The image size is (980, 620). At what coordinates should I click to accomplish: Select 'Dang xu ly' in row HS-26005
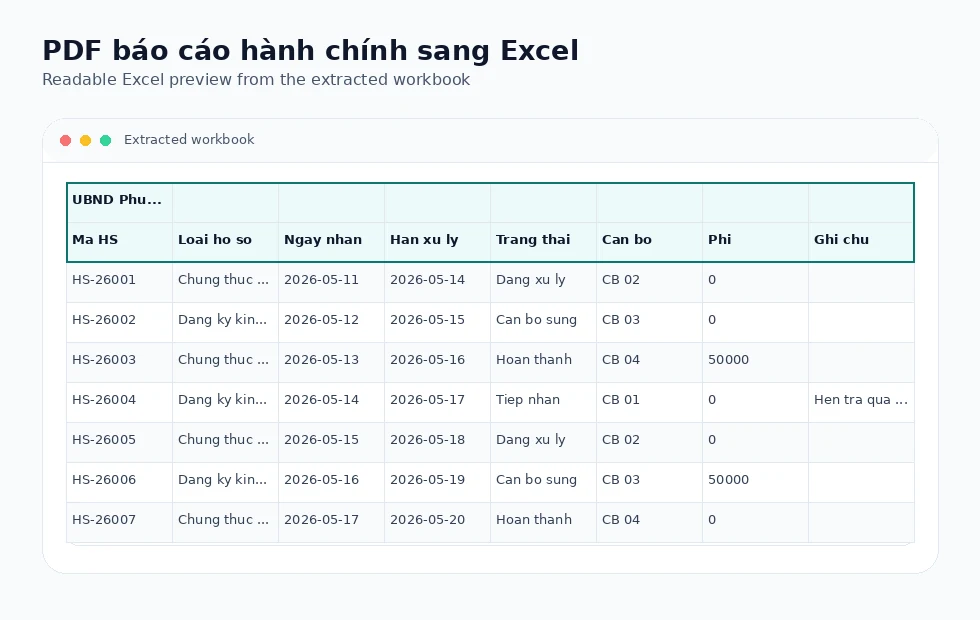(x=543, y=442)
